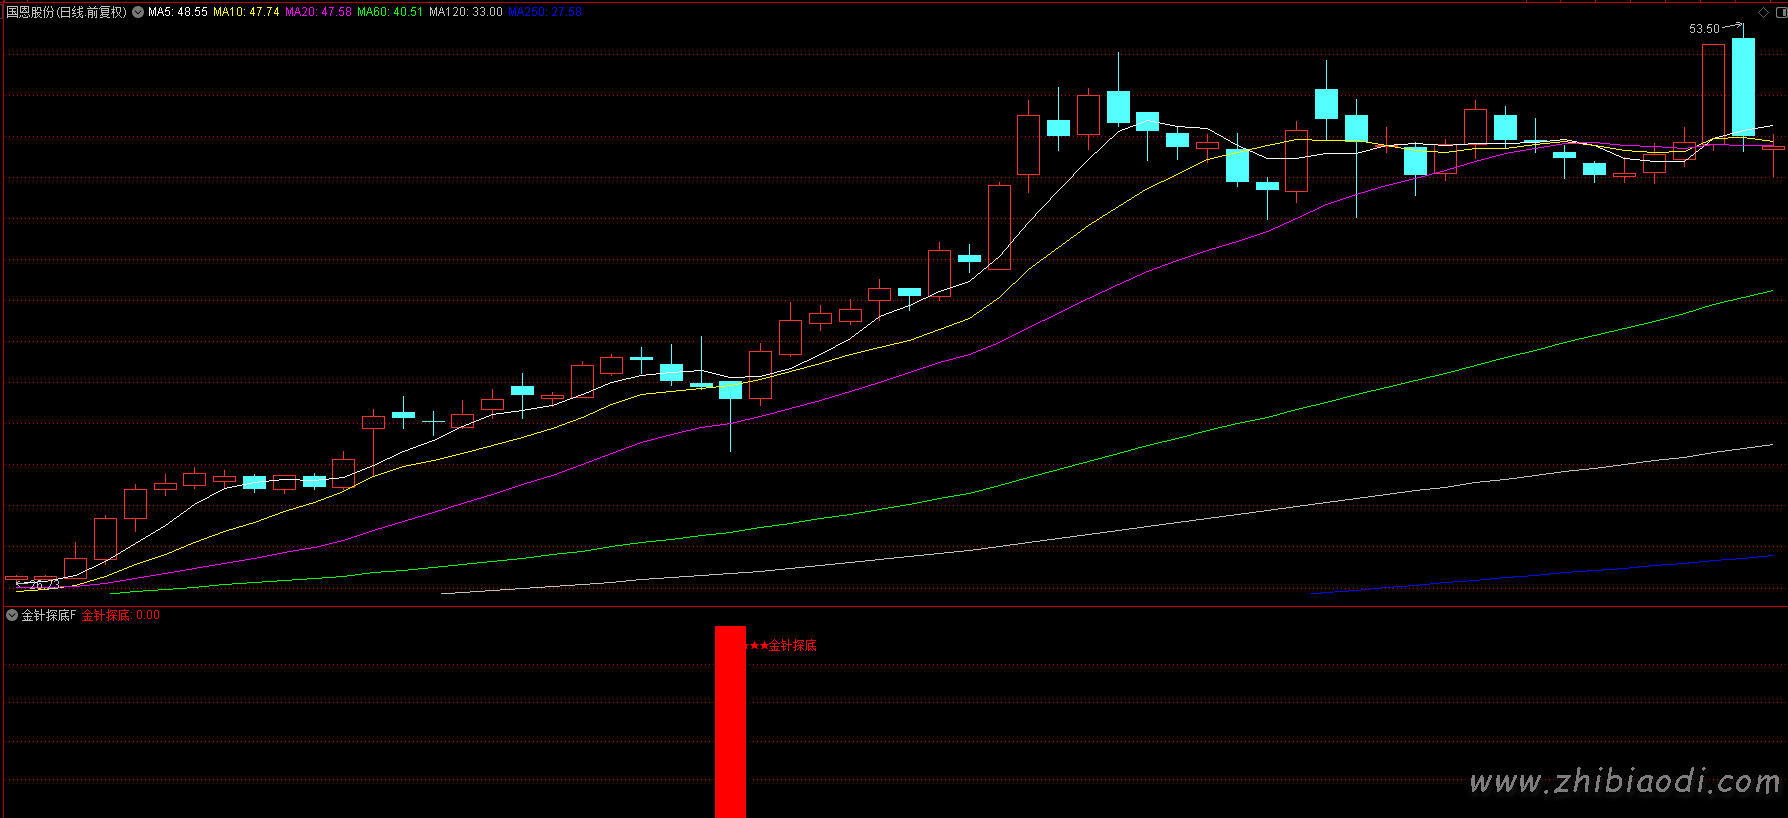
Task: Select the MA5: 48.55 indicator label
Action: [178, 12]
